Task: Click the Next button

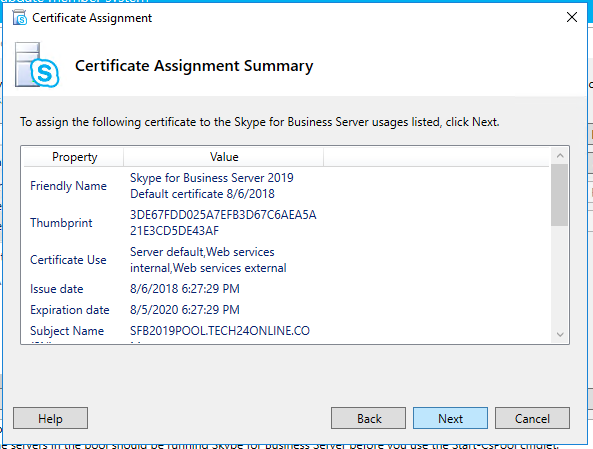Action: (450, 418)
